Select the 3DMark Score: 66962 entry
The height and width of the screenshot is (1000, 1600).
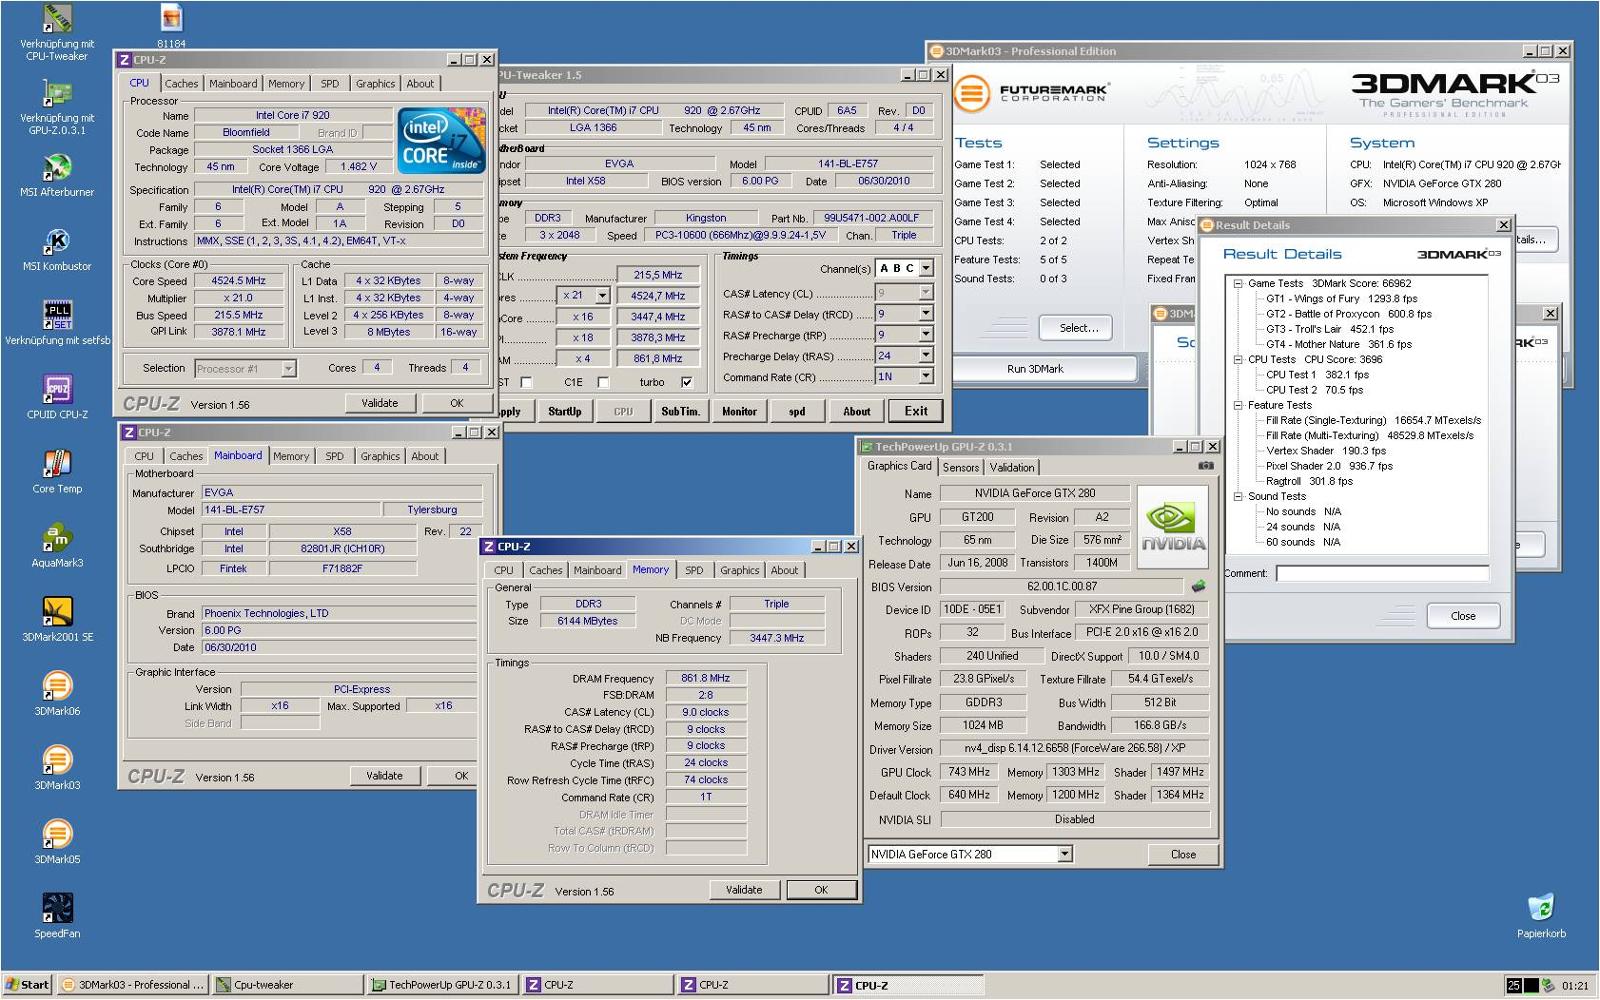1361,283
